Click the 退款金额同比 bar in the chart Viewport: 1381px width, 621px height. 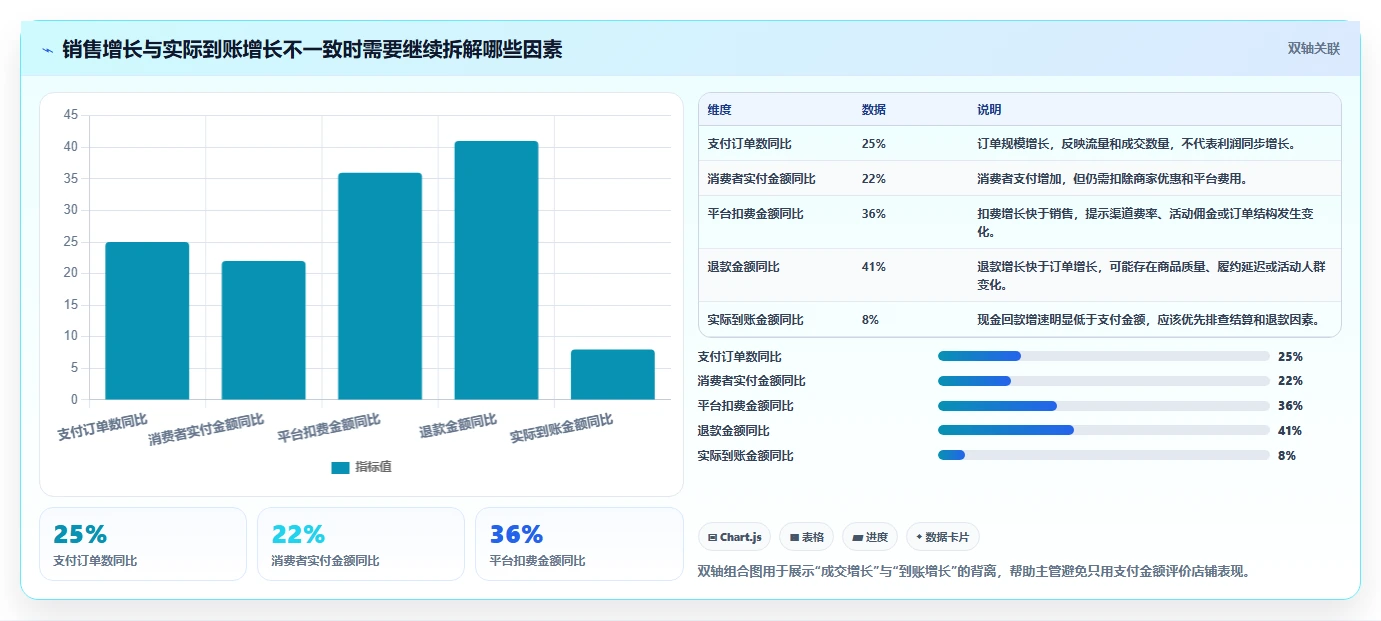tap(496, 270)
